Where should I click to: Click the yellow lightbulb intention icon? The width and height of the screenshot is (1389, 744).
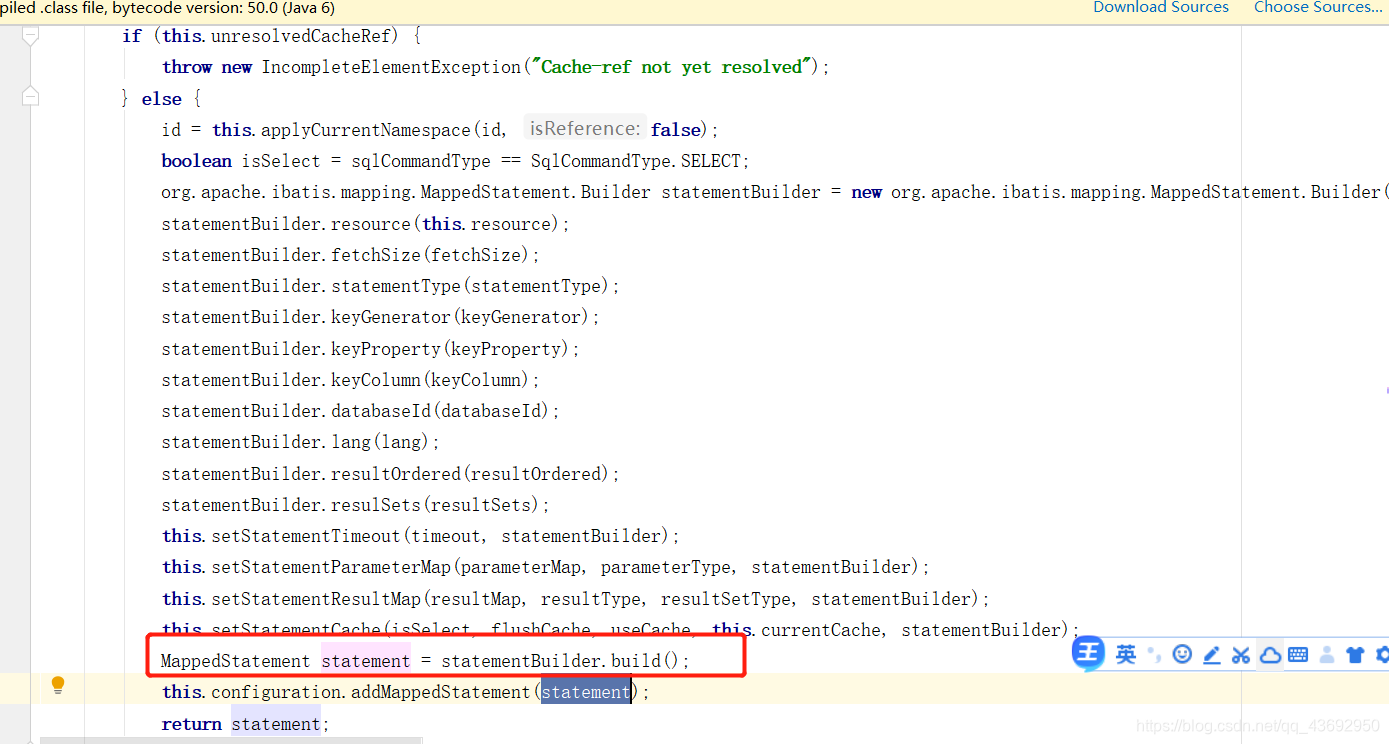[x=58, y=685]
